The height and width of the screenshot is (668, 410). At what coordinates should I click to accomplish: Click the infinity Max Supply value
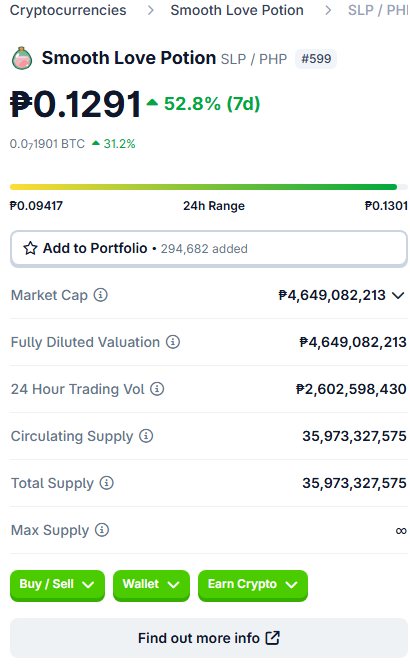click(401, 531)
